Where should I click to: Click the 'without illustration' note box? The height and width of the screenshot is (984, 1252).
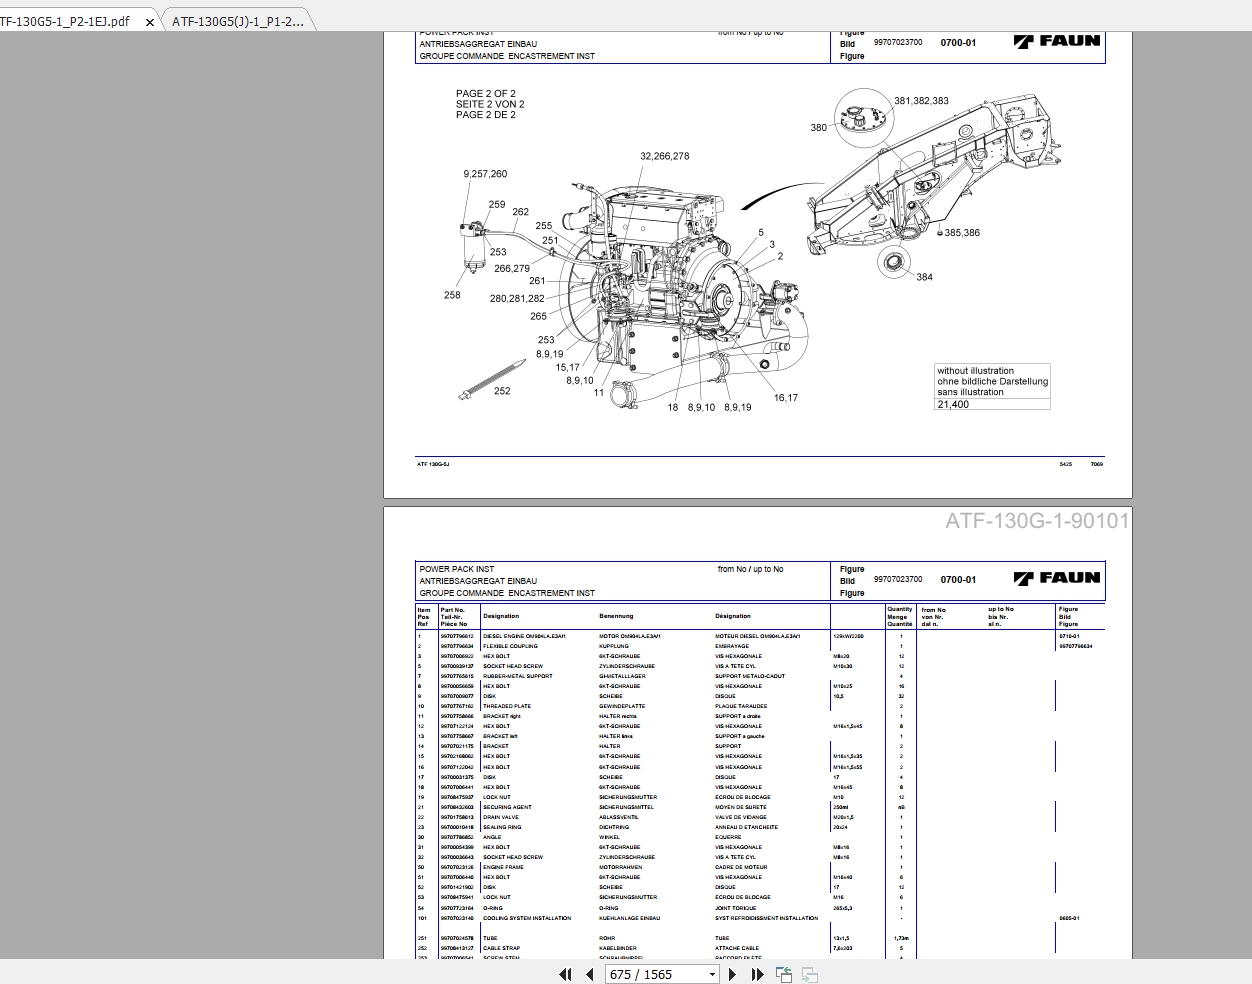point(991,384)
